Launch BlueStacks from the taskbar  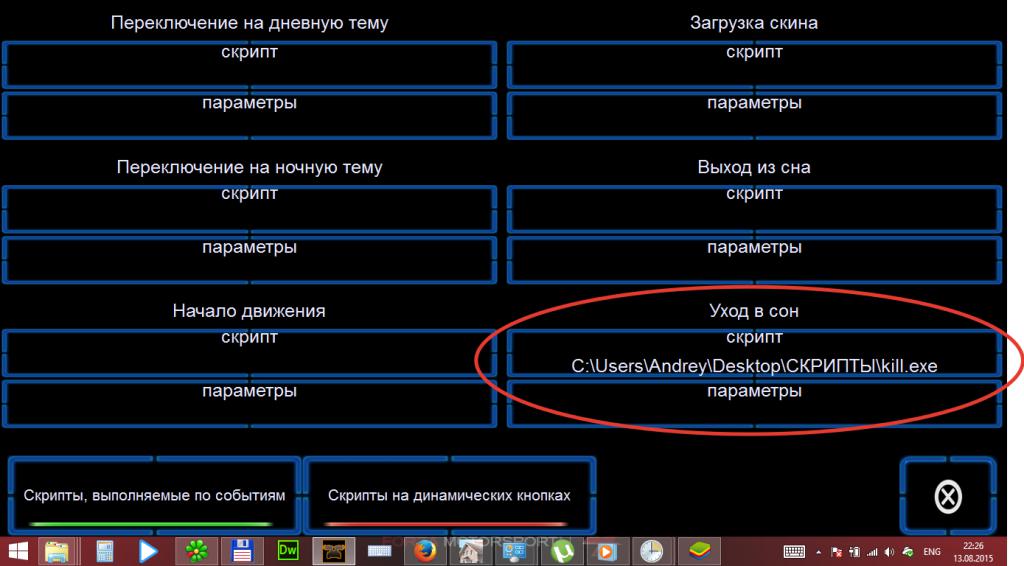tap(699, 552)
